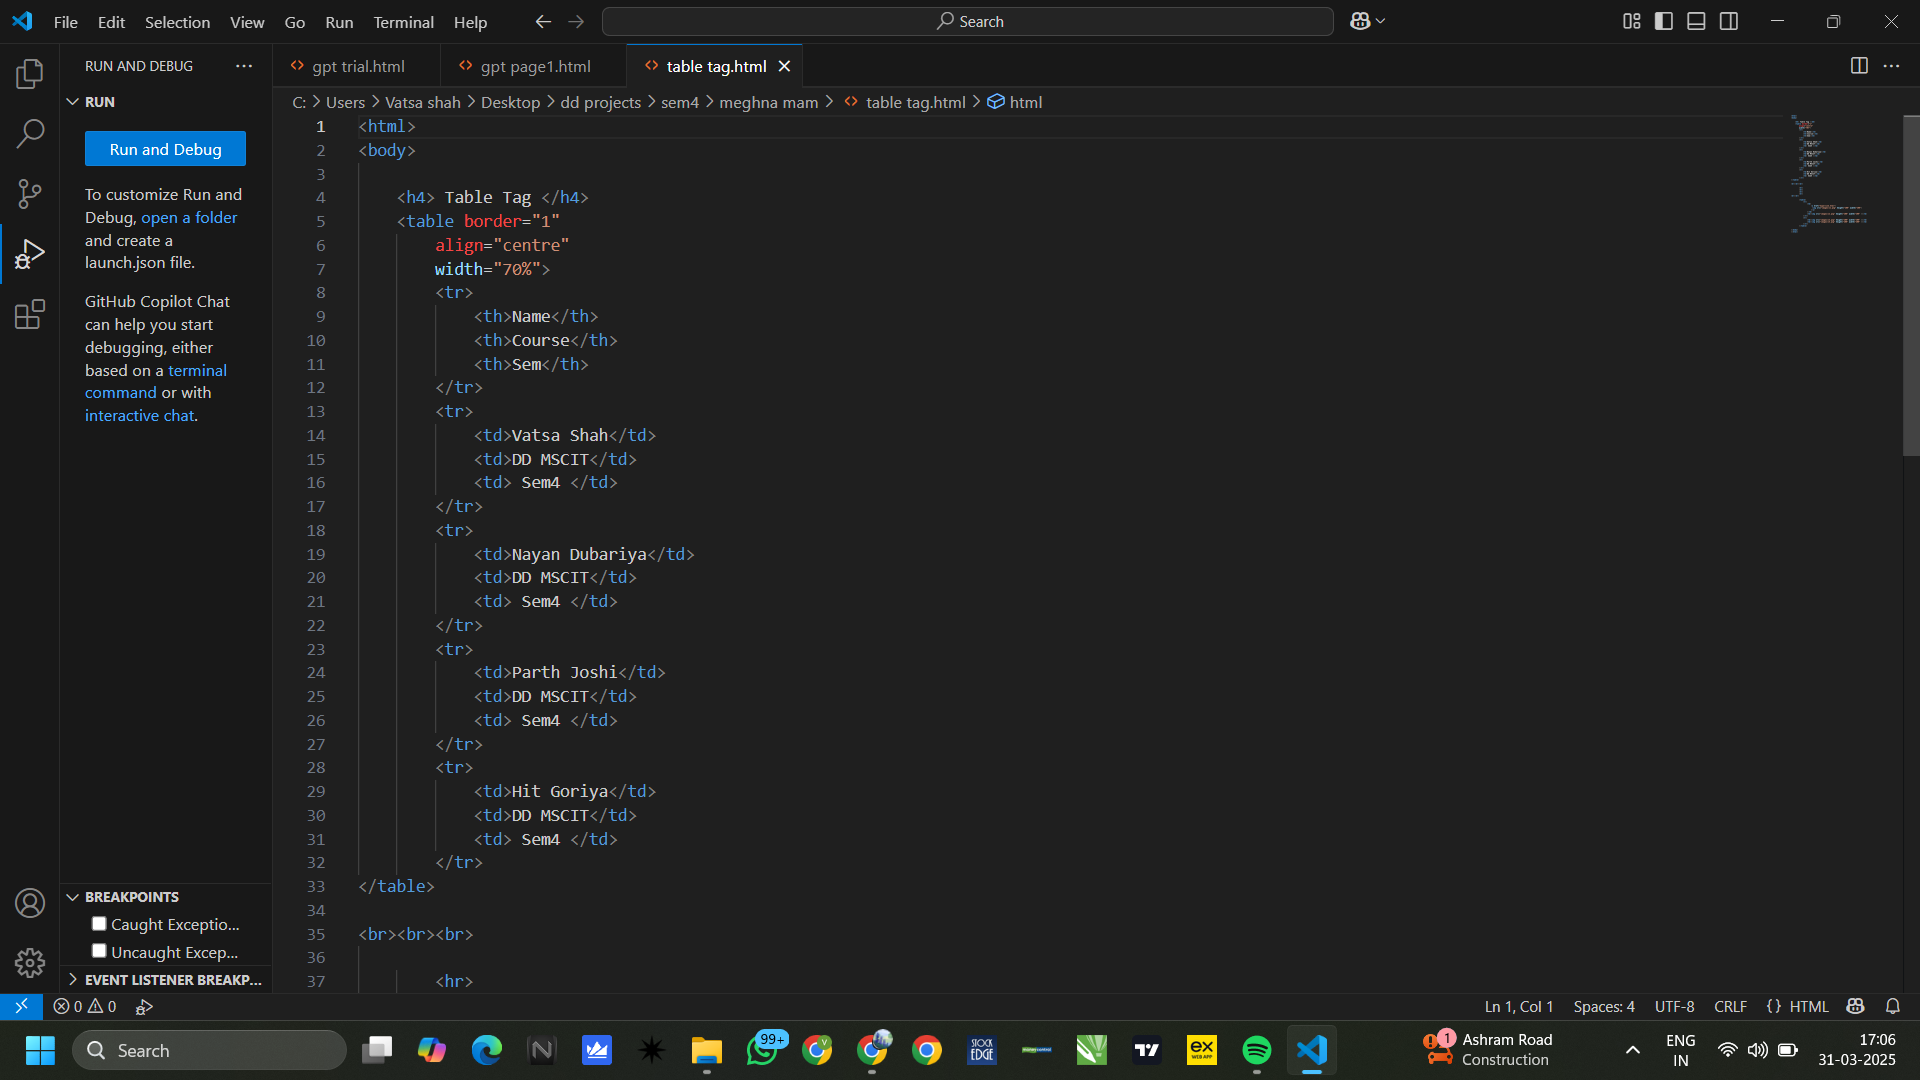Click the Run and Debug button
The width and height of the screenshot is (1920, 1080).
pos(166,149)
